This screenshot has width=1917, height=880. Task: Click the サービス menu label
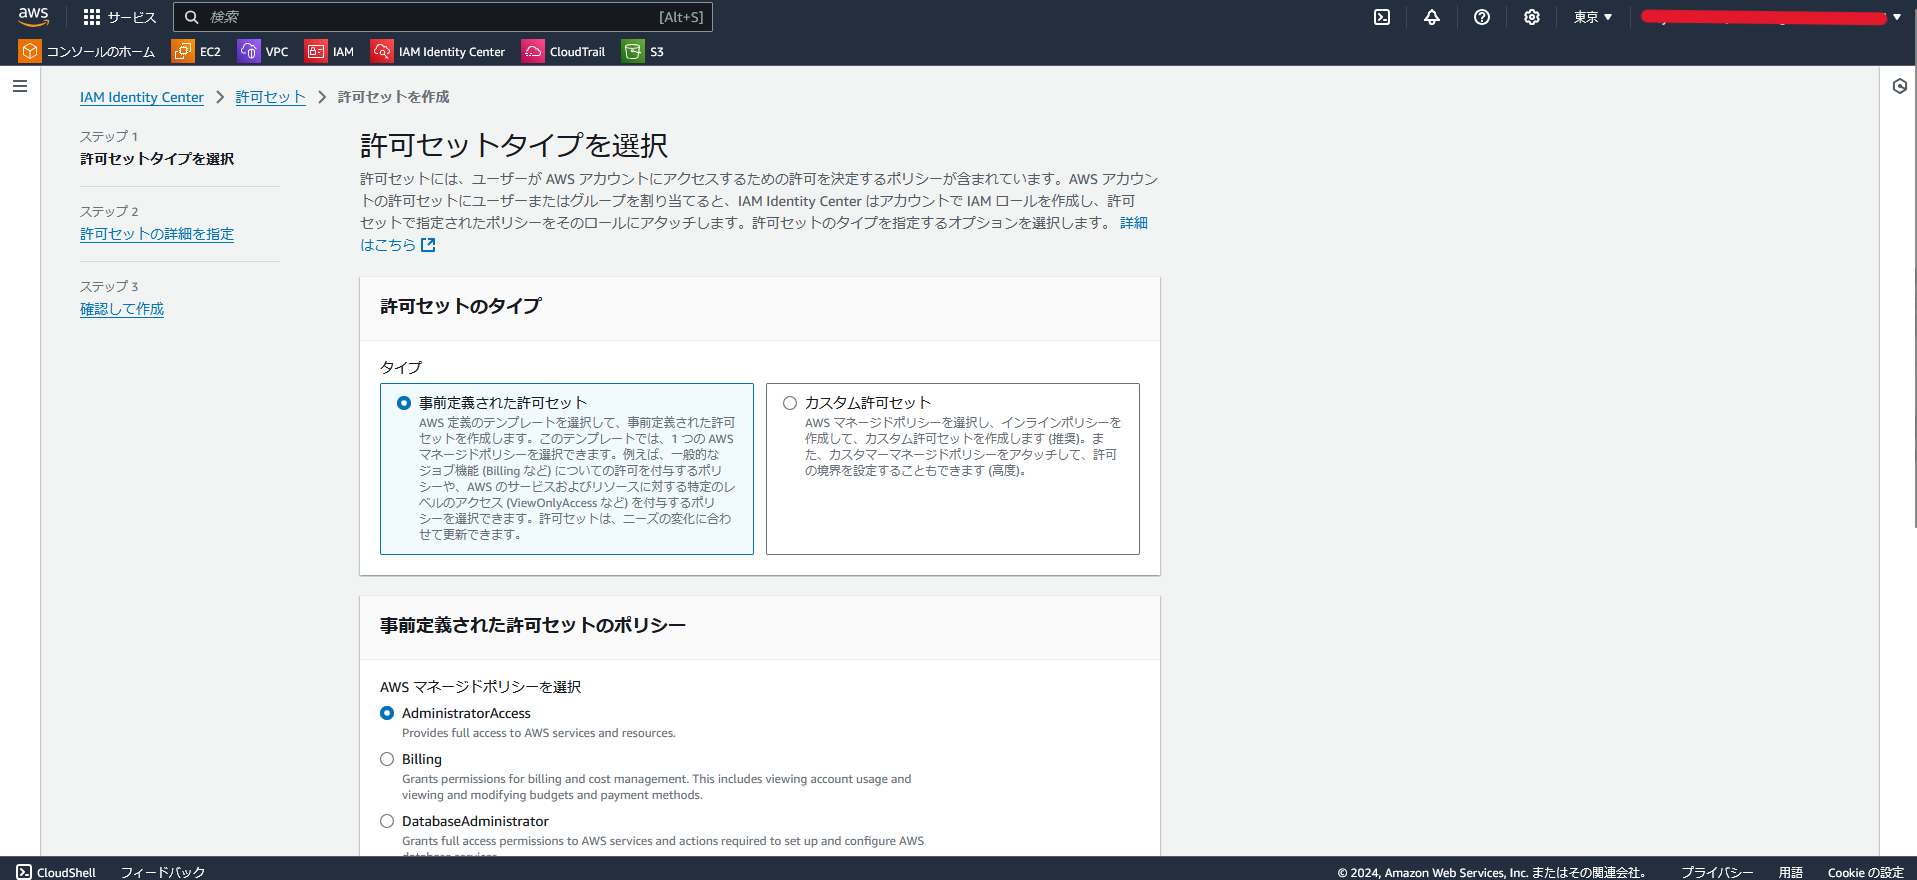tap(132, 17)
